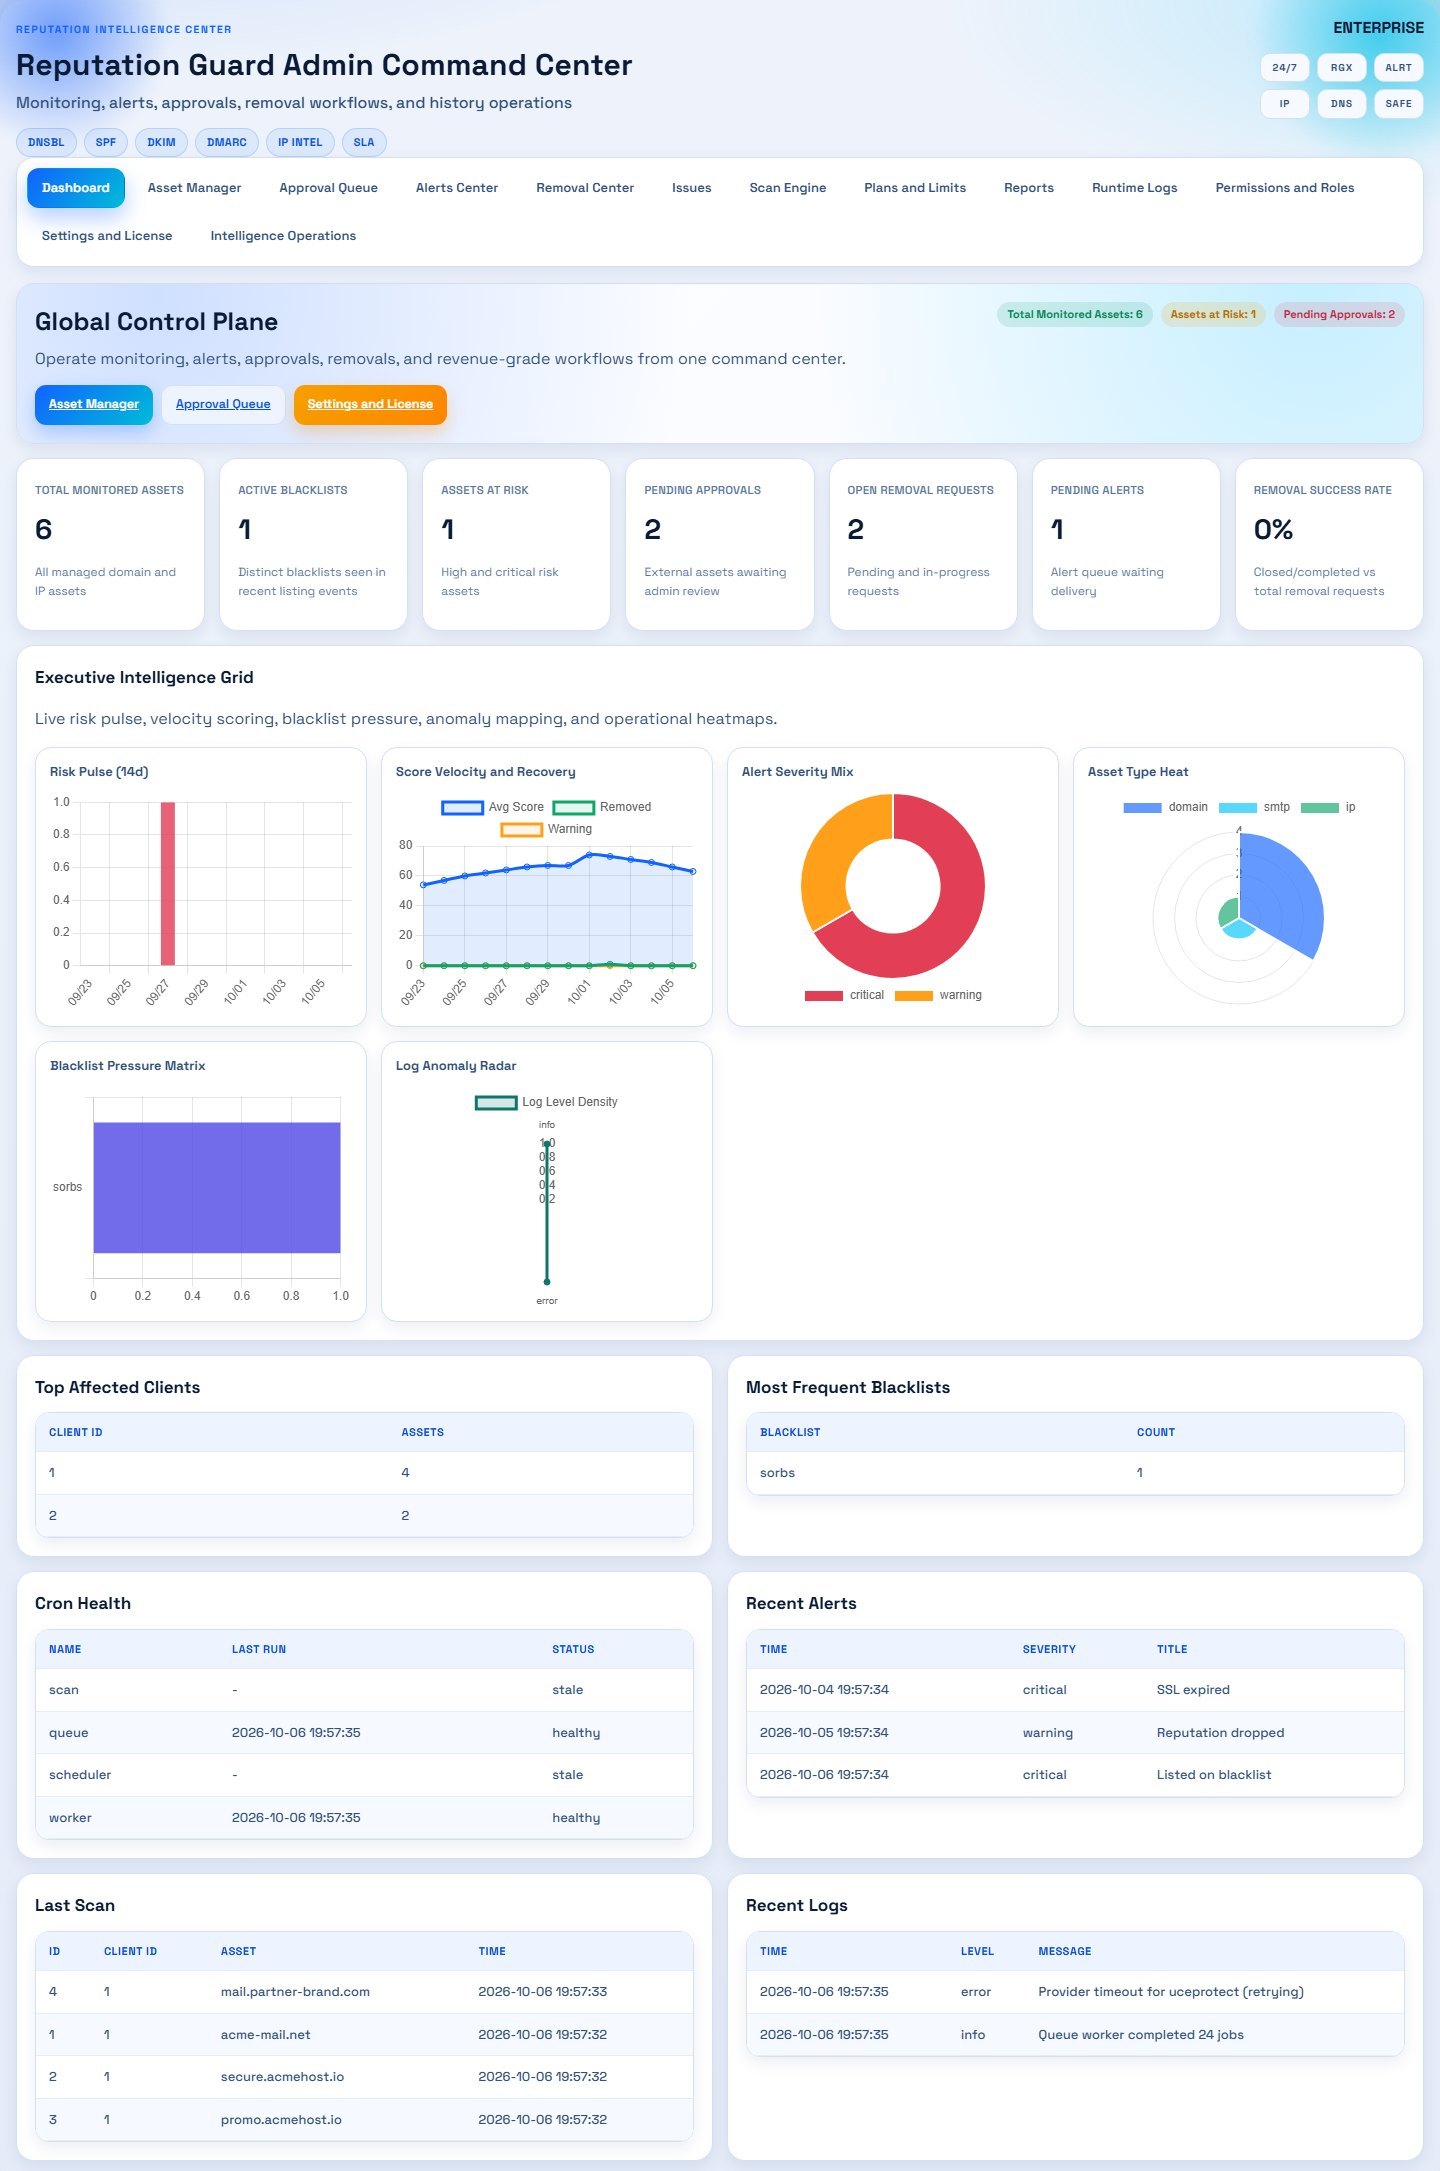
Task: Click the Open Removal Requests stat card
Action: tap(923, 544)
